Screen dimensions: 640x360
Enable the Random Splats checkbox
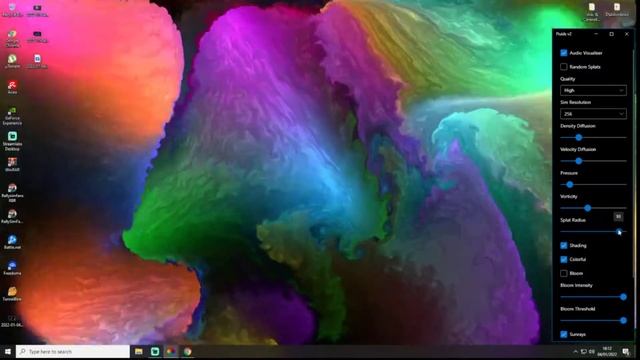[x=564, y=67]
